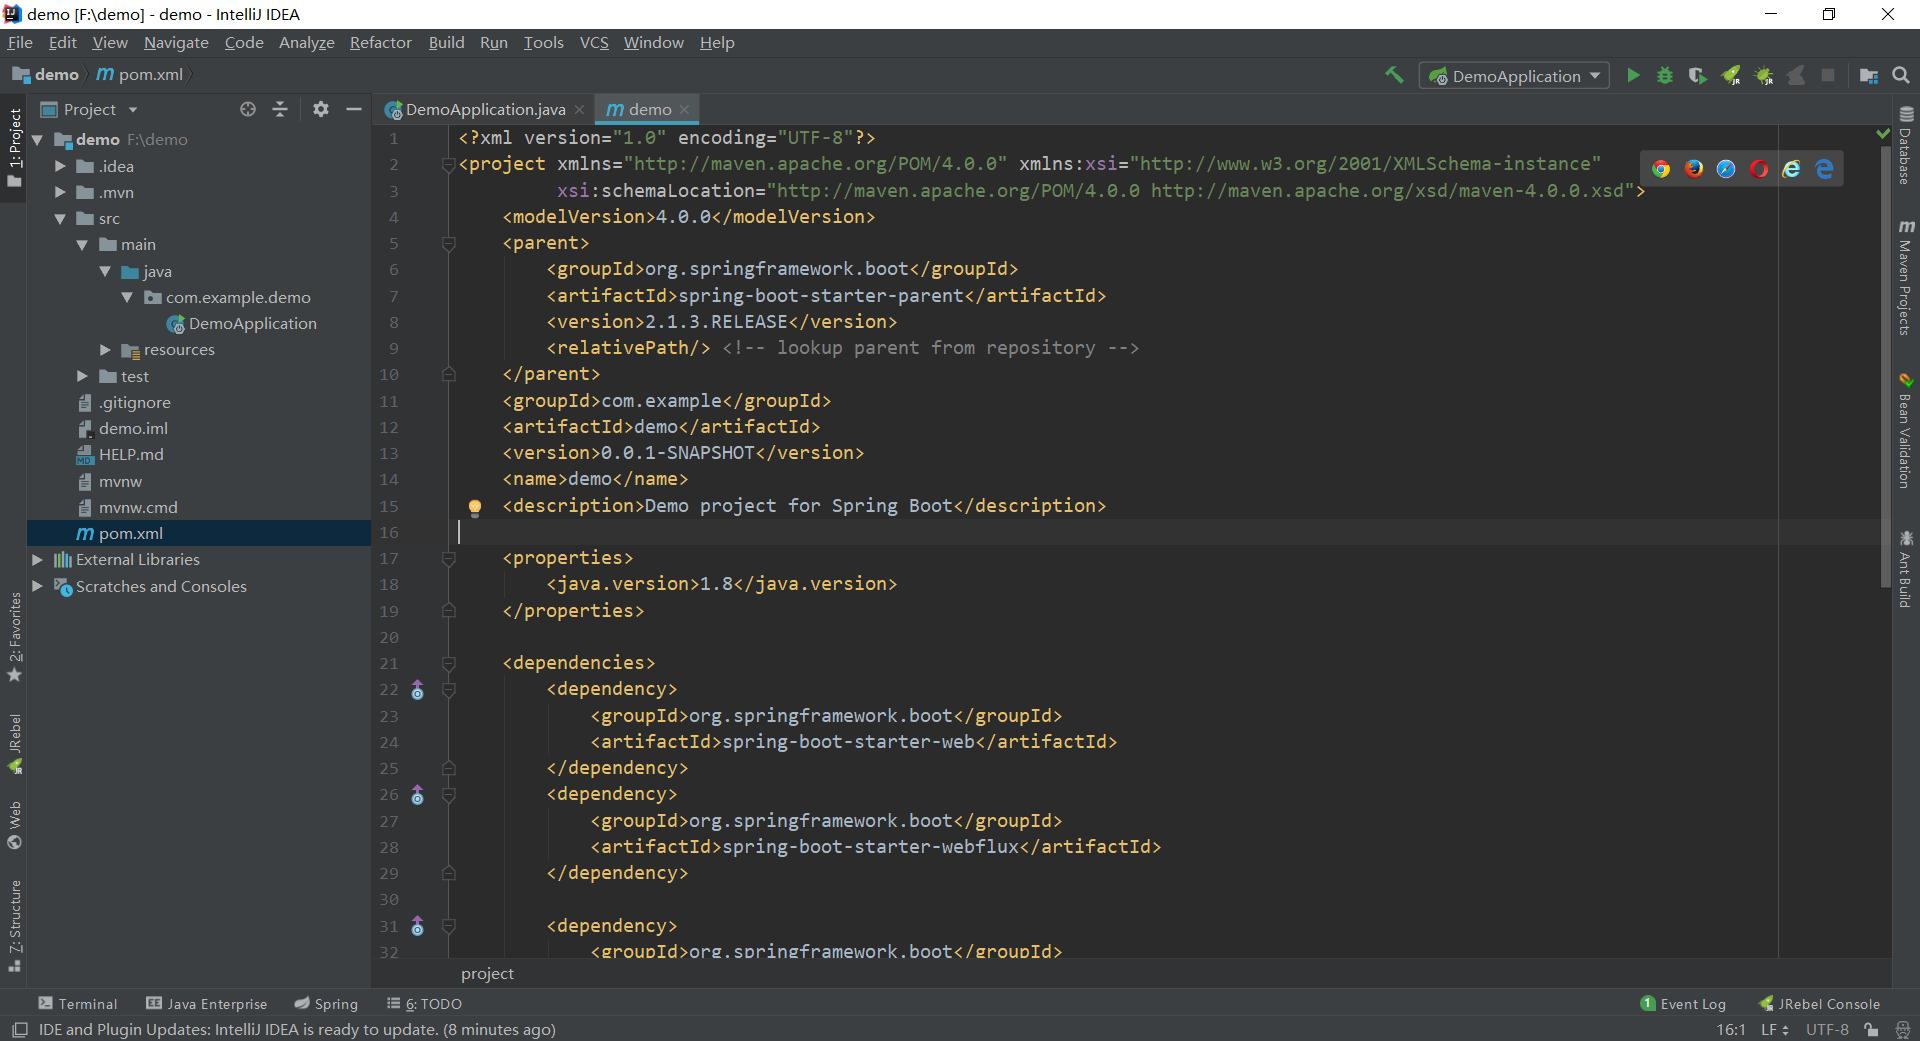Fold the properties block in the gutter

(x=448, y=558)
